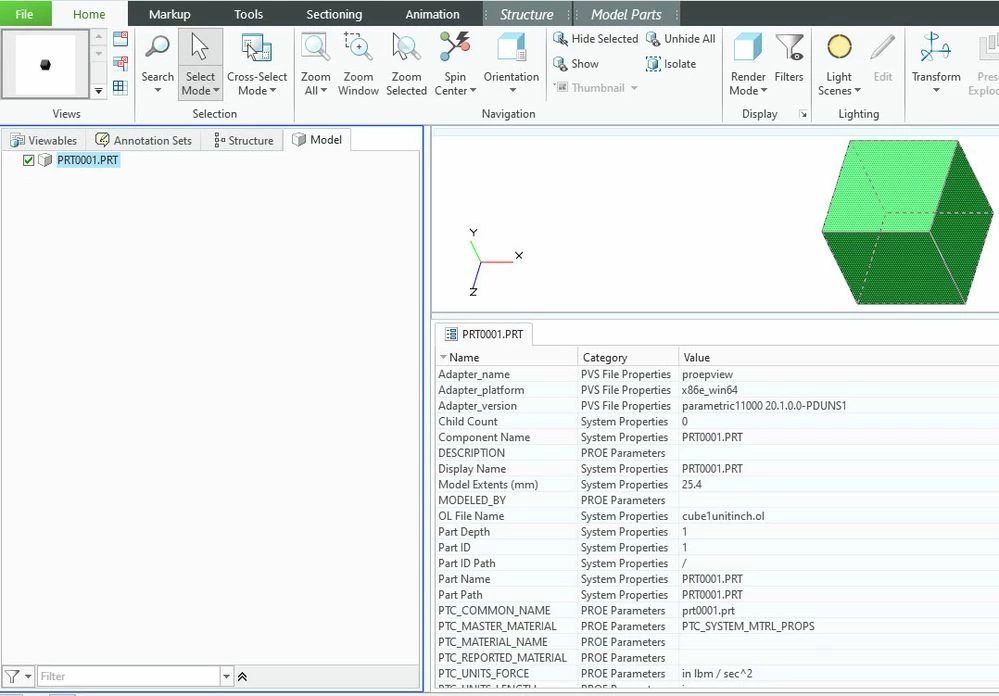Switch to the Viewables panel tab
This screenshot has height=696, width=999.
coord(44,140)
